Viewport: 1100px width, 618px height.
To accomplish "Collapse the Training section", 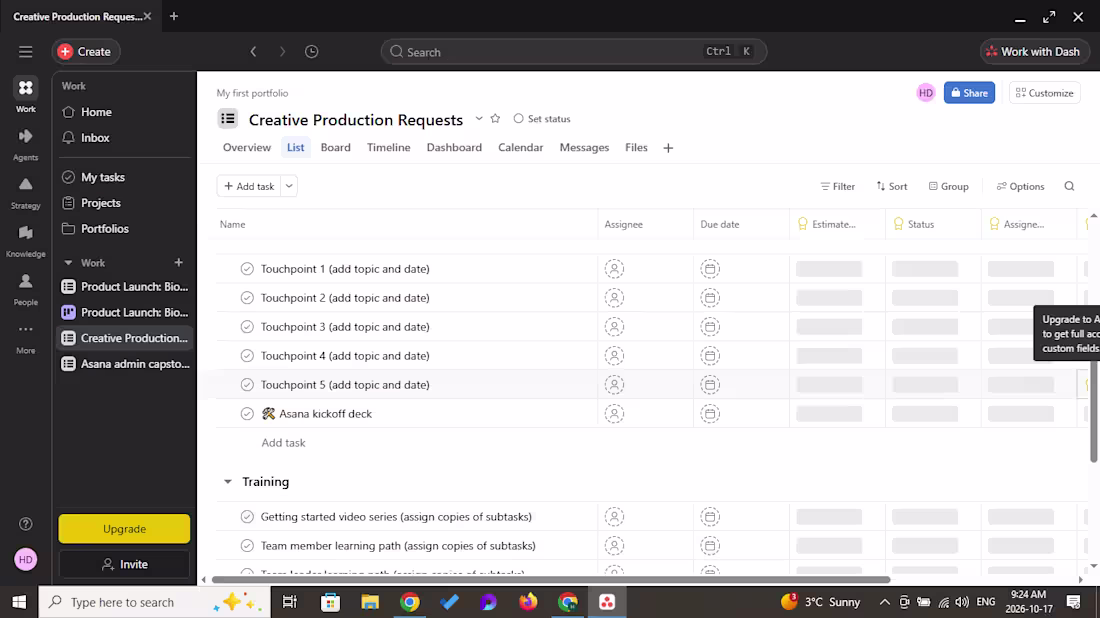I will (x=227, y=482).
